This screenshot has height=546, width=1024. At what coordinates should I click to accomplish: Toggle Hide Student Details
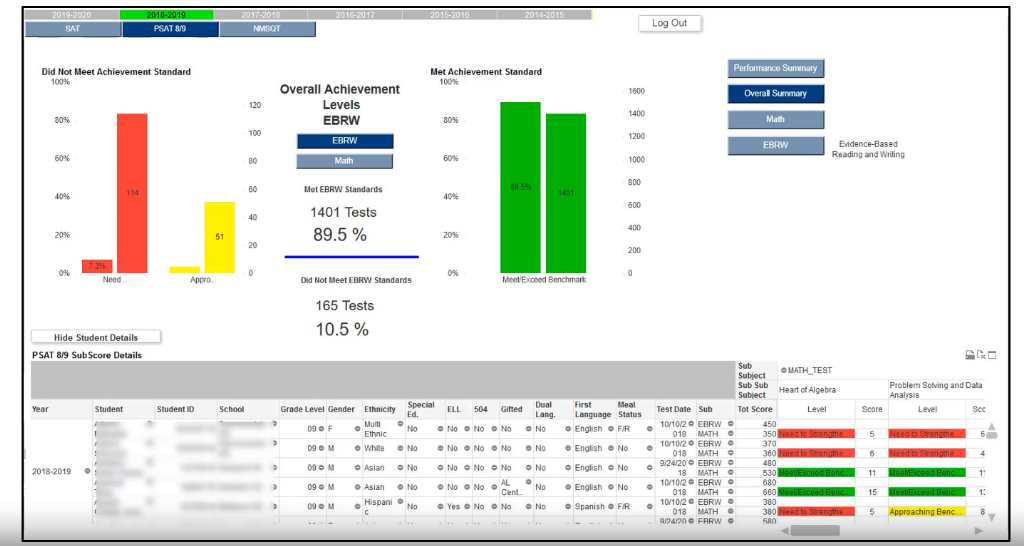coord(96,337)
